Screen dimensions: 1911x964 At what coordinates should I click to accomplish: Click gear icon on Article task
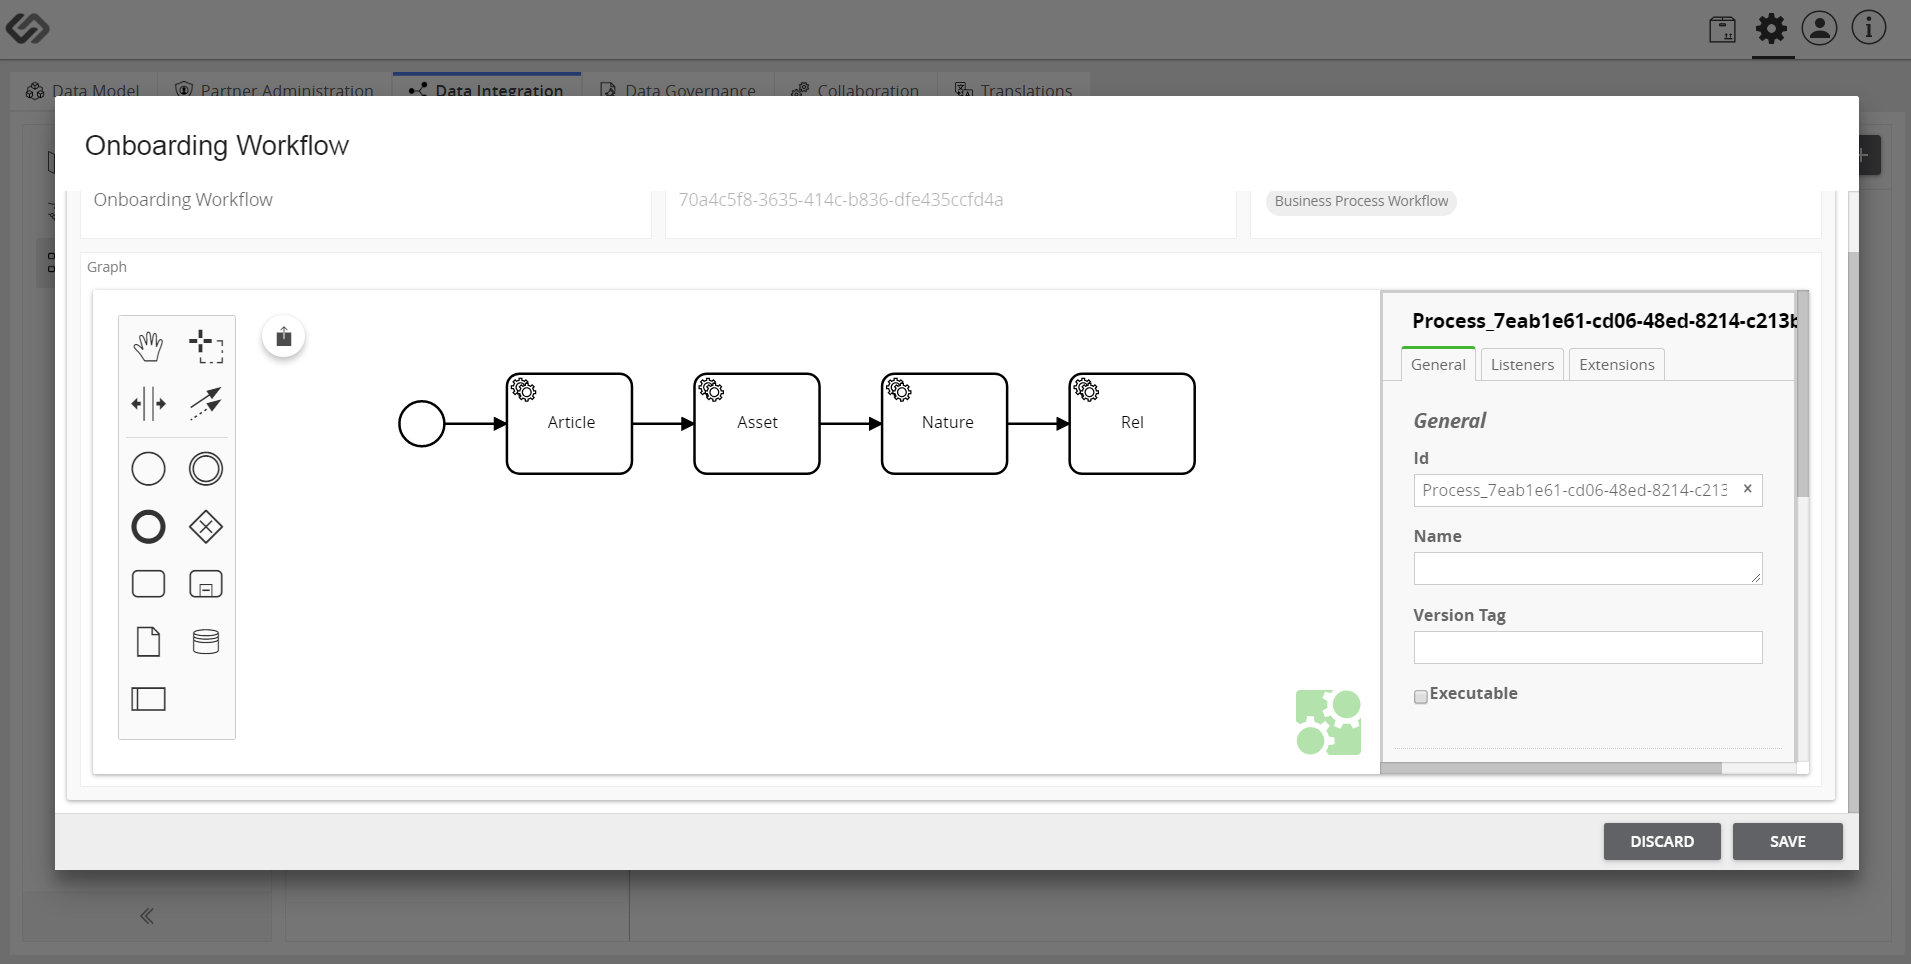pyautogui.click(x=524, y=390)
